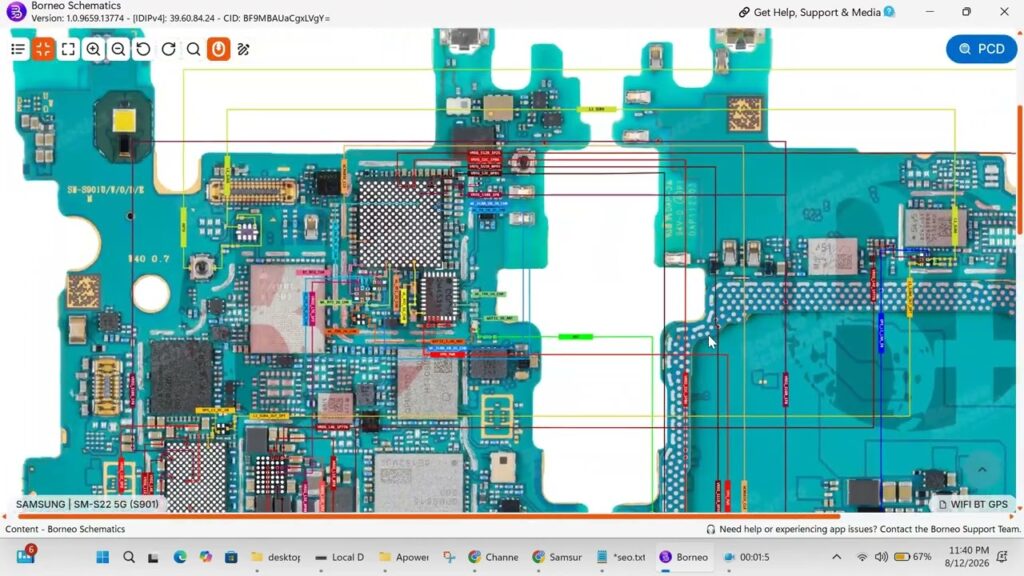Click the yellow component on the board
This screenshot has height=576, width=1024.
(x=123, y=120)
